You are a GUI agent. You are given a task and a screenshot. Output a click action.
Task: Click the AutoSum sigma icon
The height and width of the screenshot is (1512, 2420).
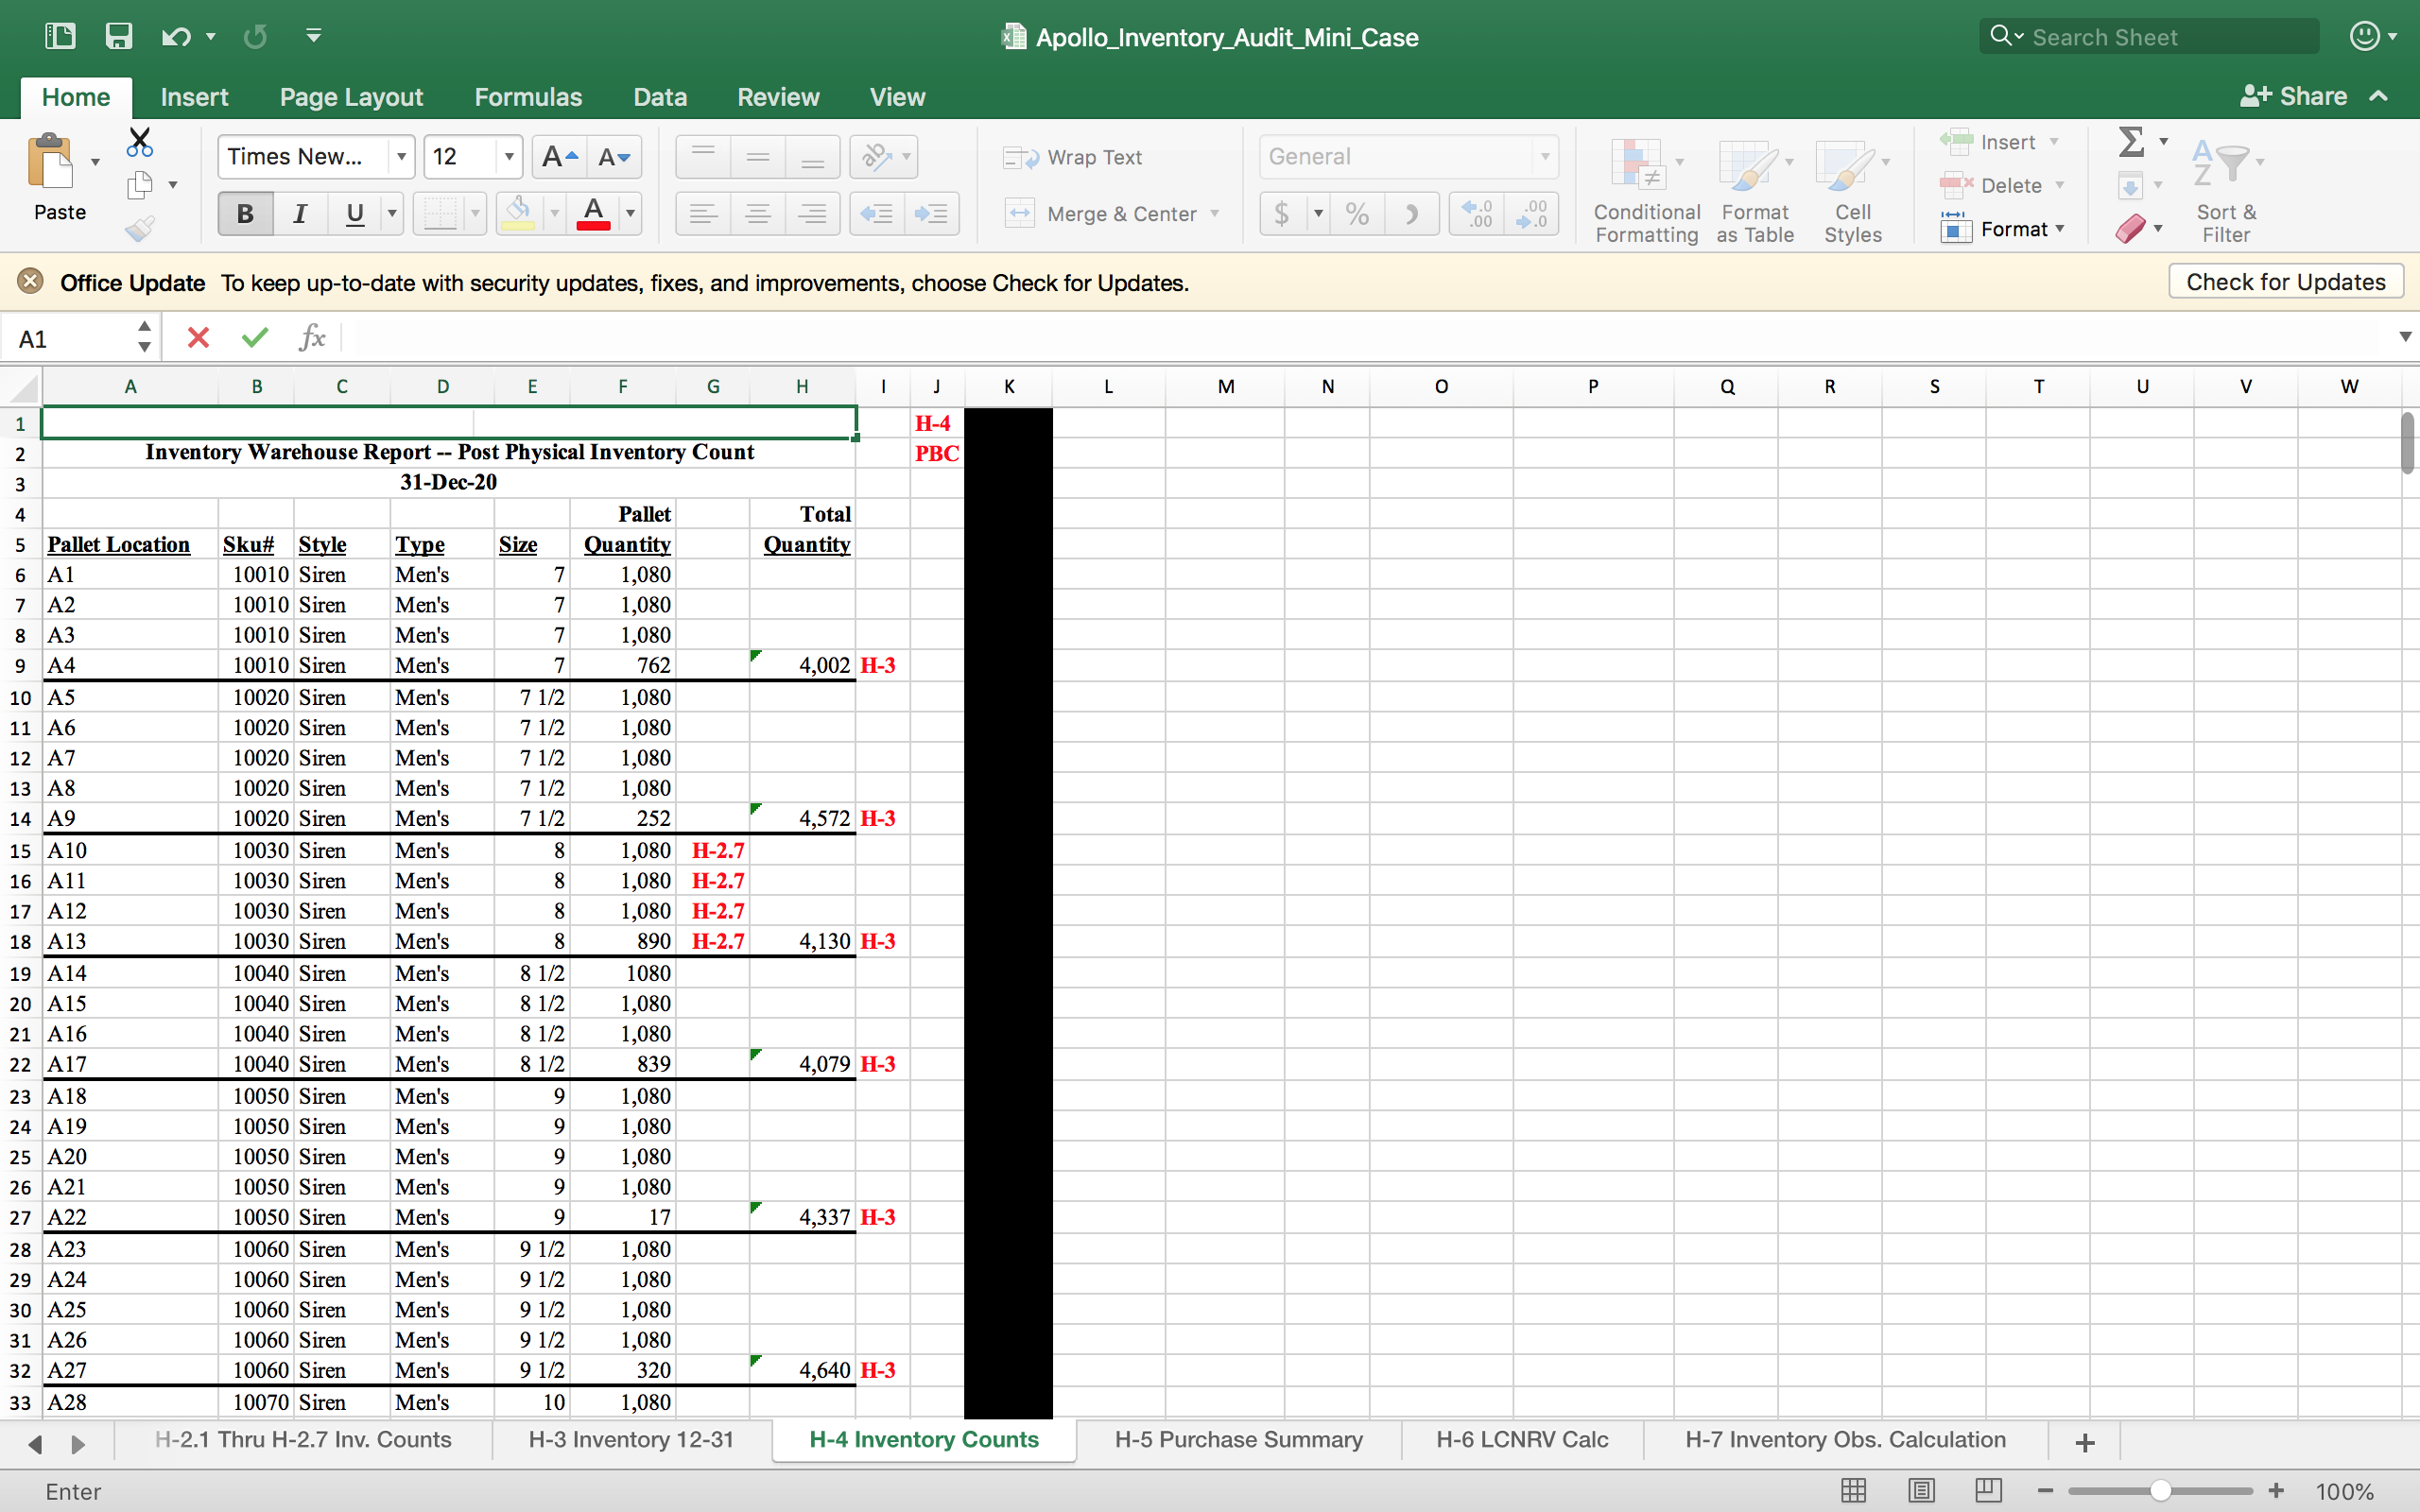pyautogui.click(x=2131, y=142)
